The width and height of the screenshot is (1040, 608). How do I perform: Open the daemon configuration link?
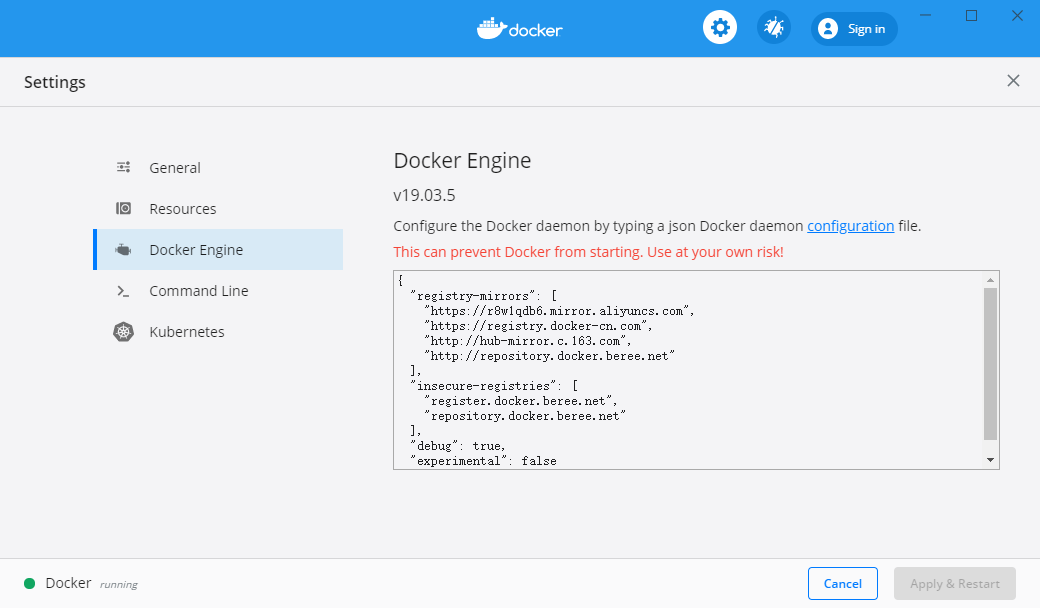[x=850, y=226]
